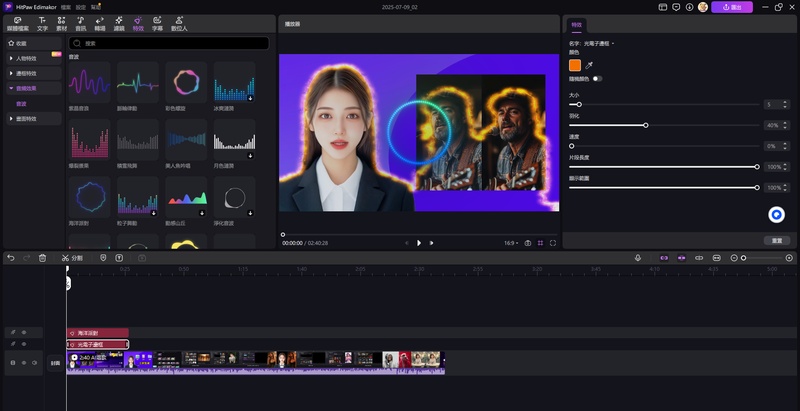Toggle the 隨機顏色 random color switch
This screenshot has height=411, width=800.
coord(597,79)
